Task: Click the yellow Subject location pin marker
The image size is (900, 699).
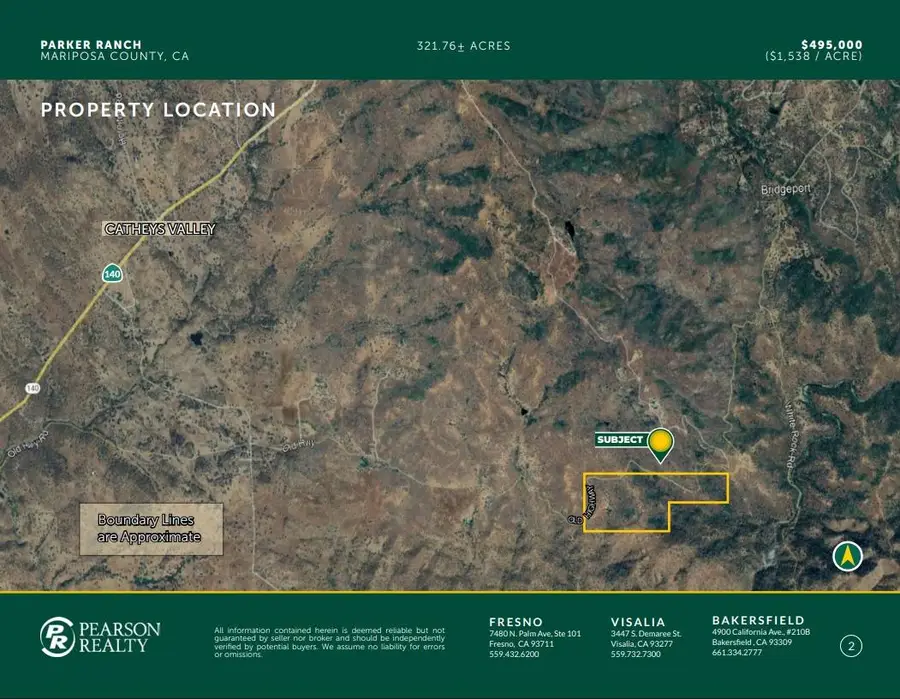Action: tap(660, 443)
